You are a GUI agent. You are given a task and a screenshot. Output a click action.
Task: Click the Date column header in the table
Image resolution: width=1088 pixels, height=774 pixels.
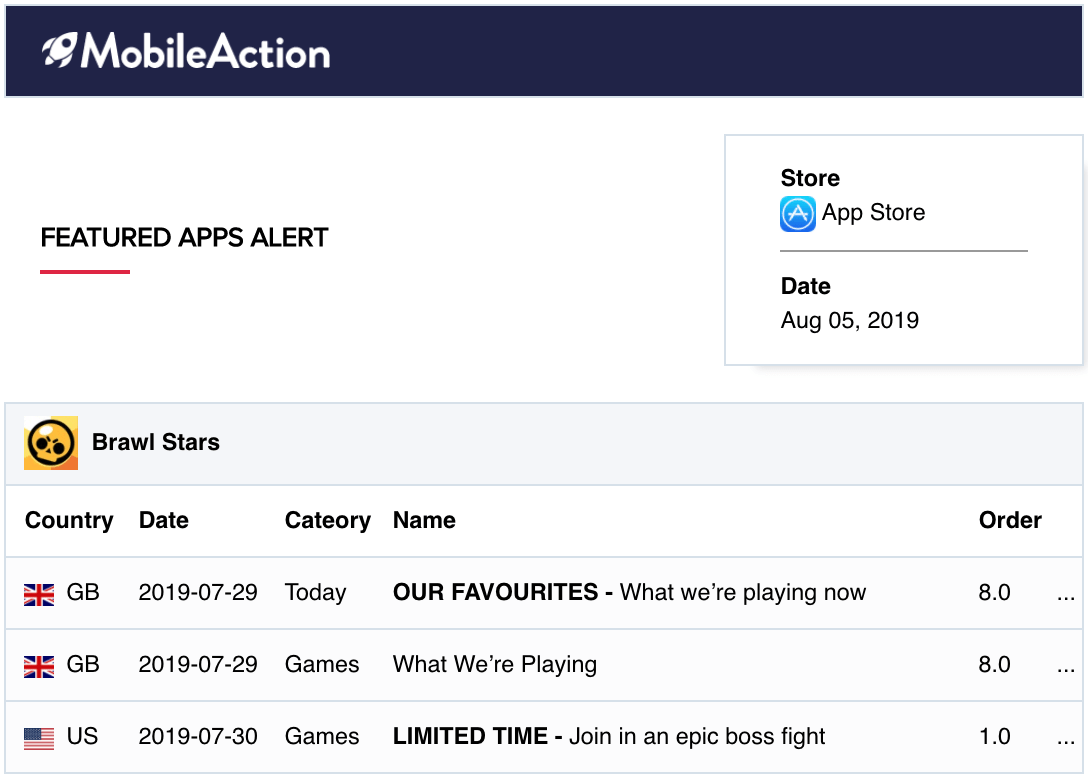164,520
